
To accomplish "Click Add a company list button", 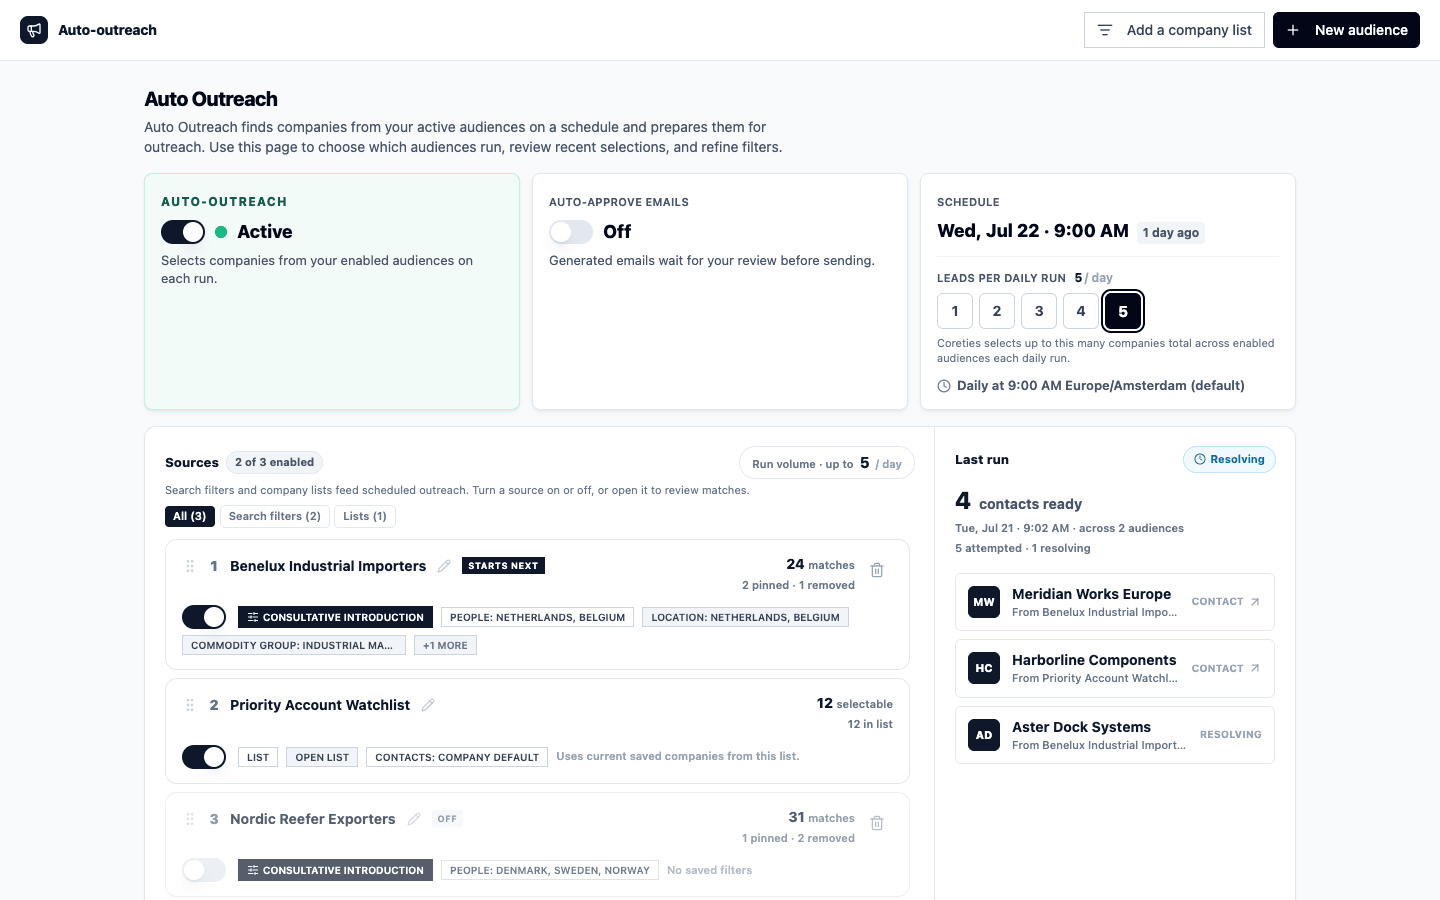I will click(1174, 30).
